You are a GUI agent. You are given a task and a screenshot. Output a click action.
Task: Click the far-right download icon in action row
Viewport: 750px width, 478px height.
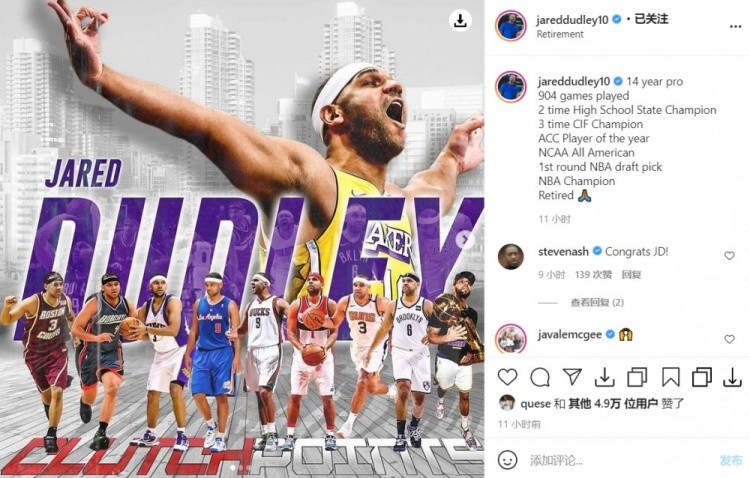(x=732, y=377)
